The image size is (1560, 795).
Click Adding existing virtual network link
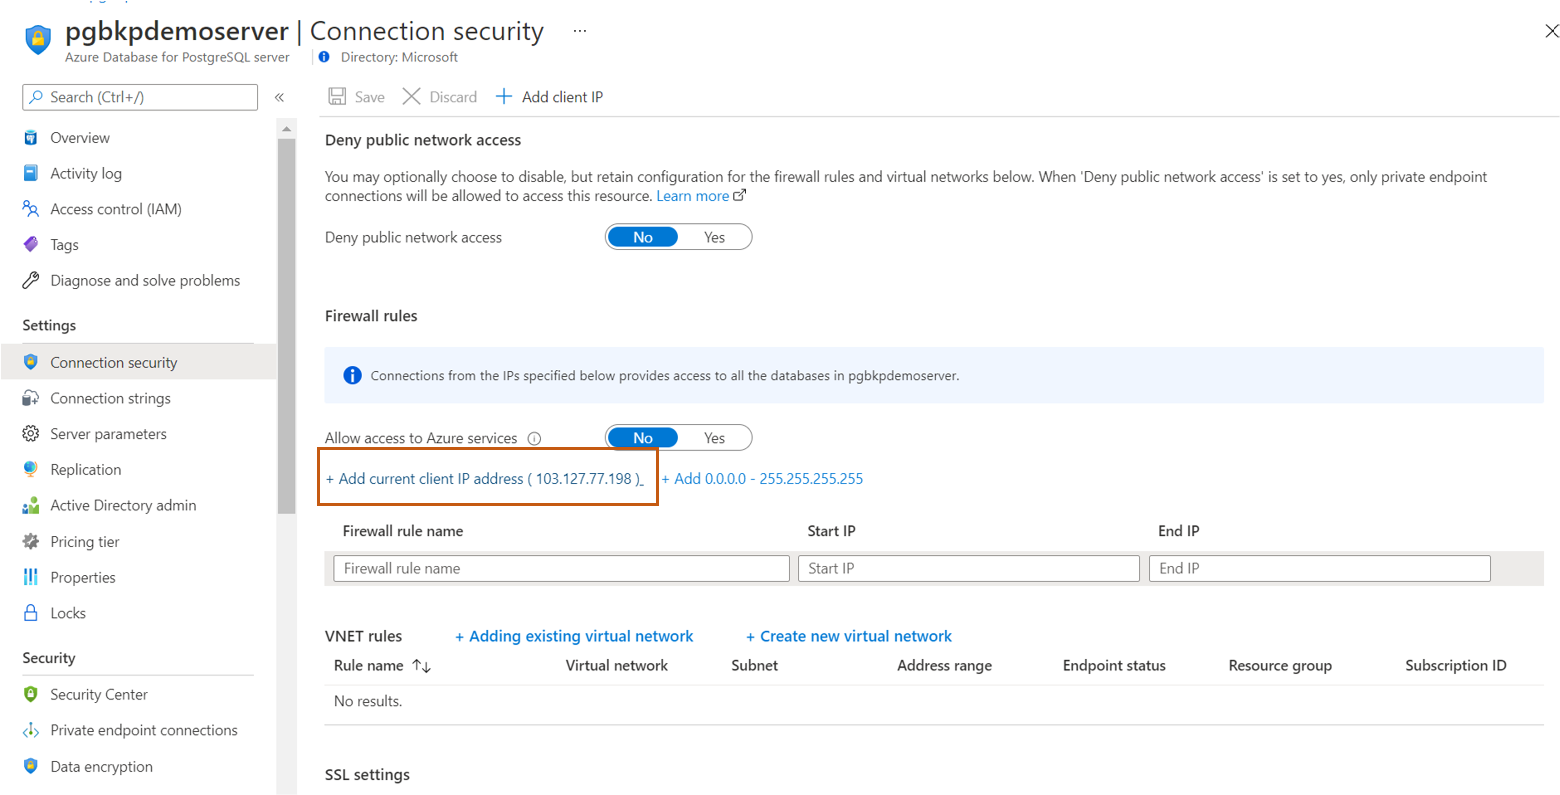[574, 636]
